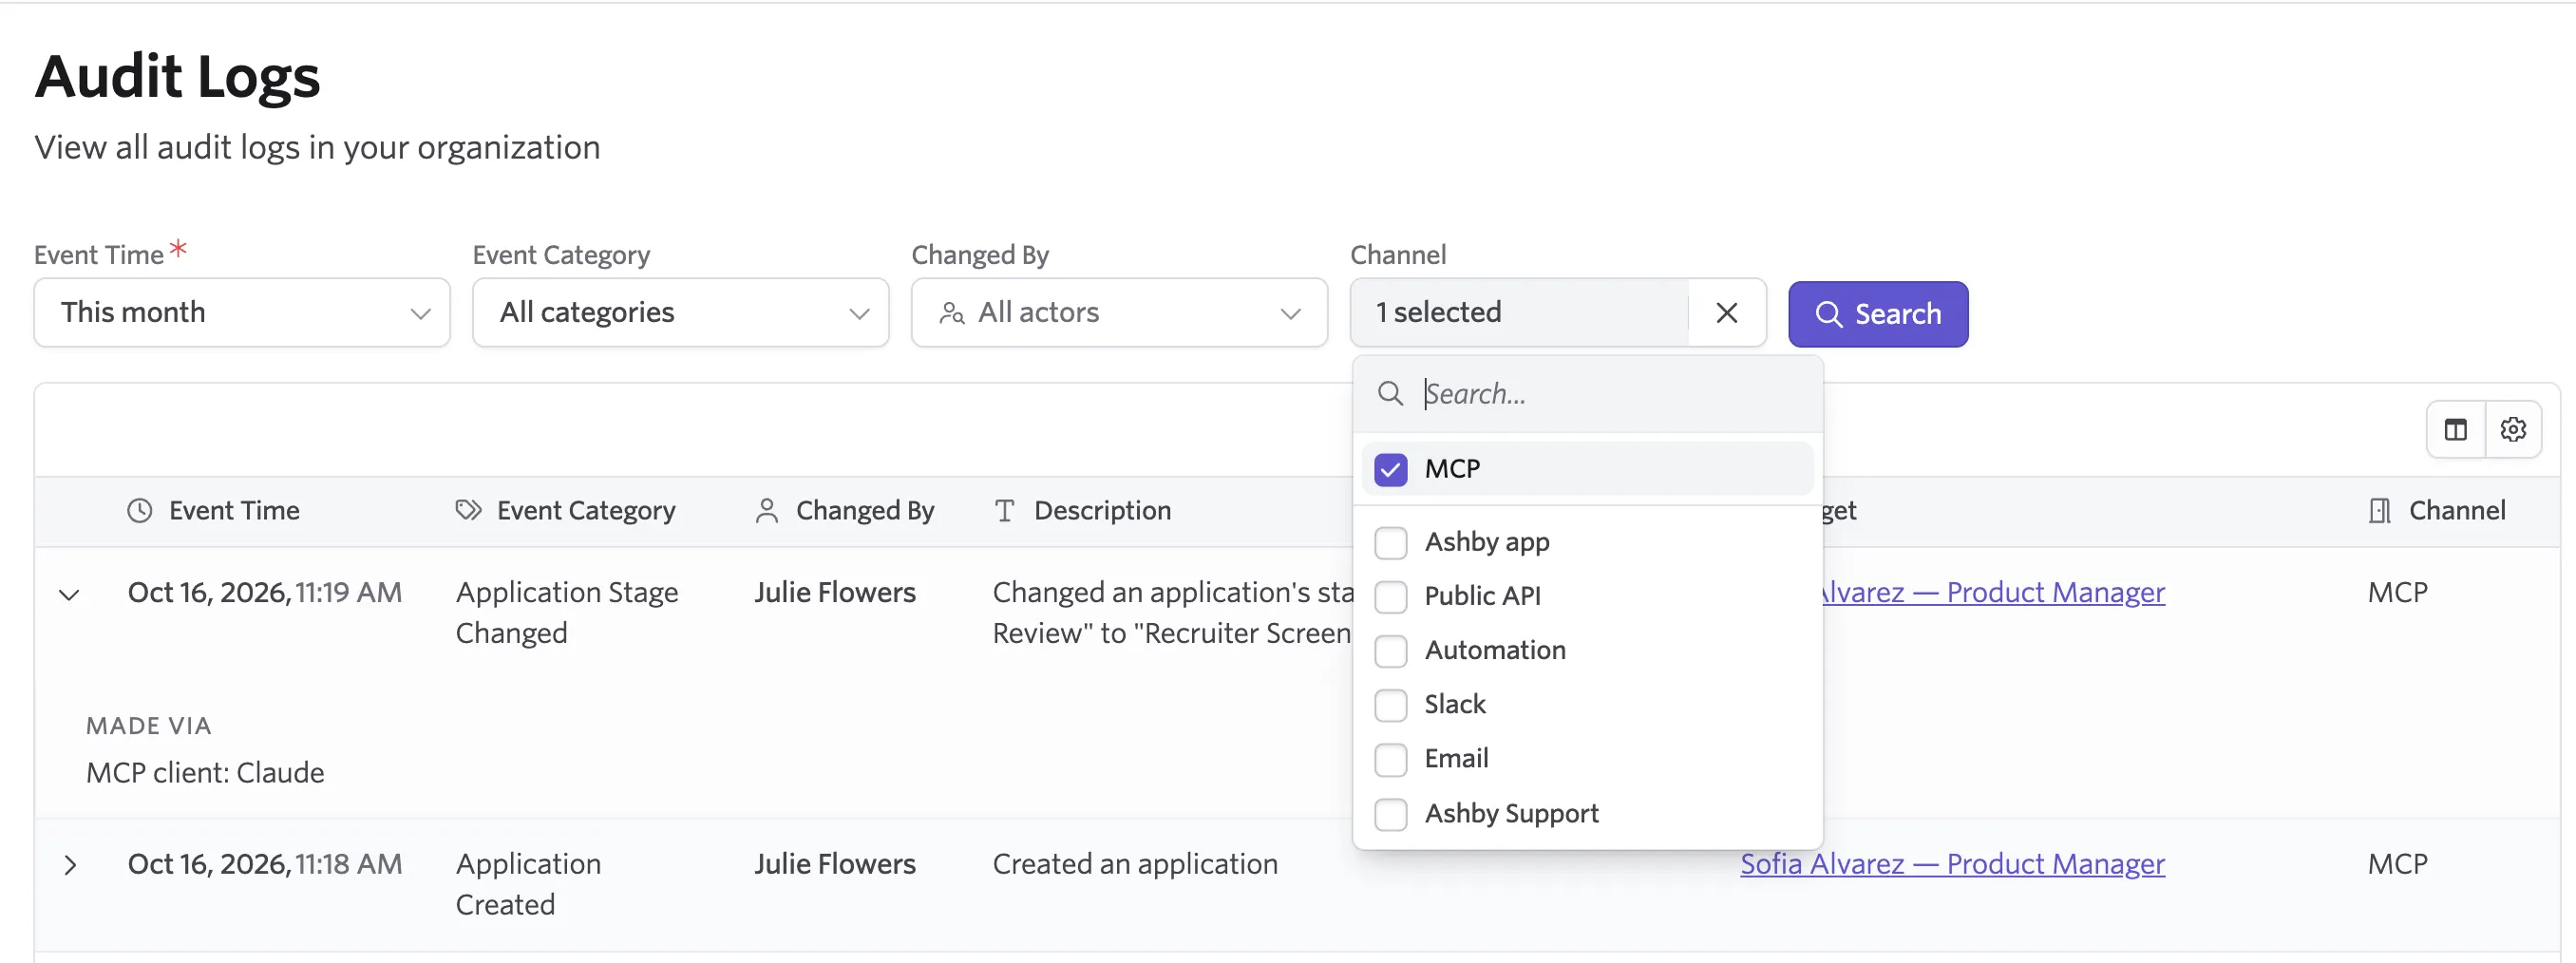Open the All categories dropdown

pos(680,313)
